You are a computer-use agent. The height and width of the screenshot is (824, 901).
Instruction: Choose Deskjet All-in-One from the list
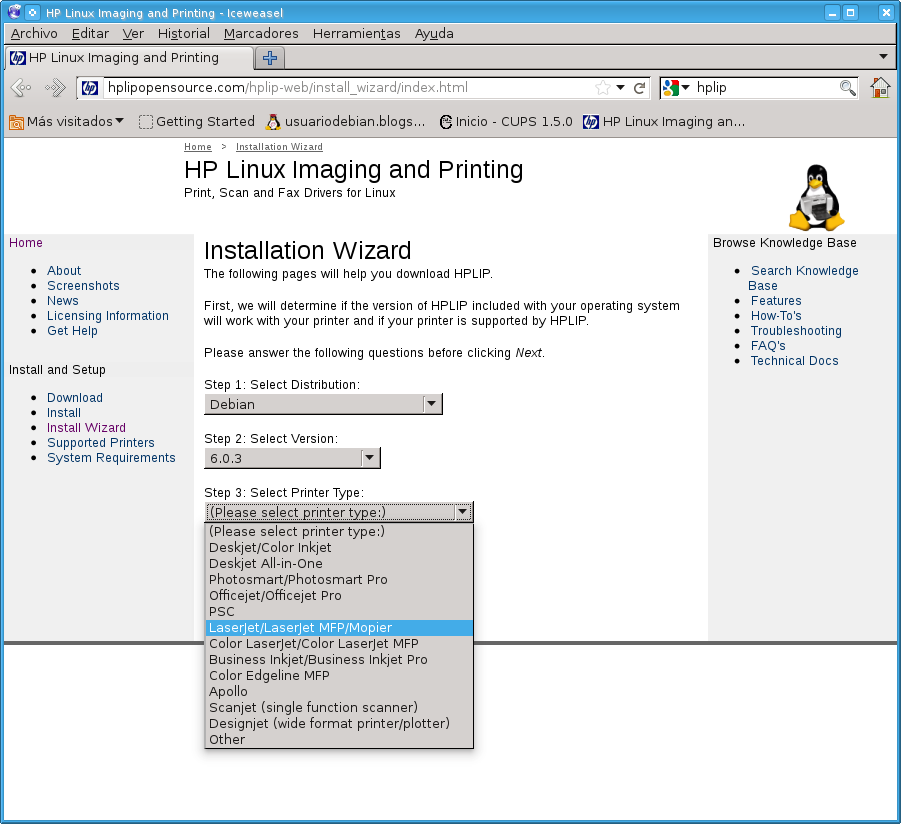pos(339,564)
